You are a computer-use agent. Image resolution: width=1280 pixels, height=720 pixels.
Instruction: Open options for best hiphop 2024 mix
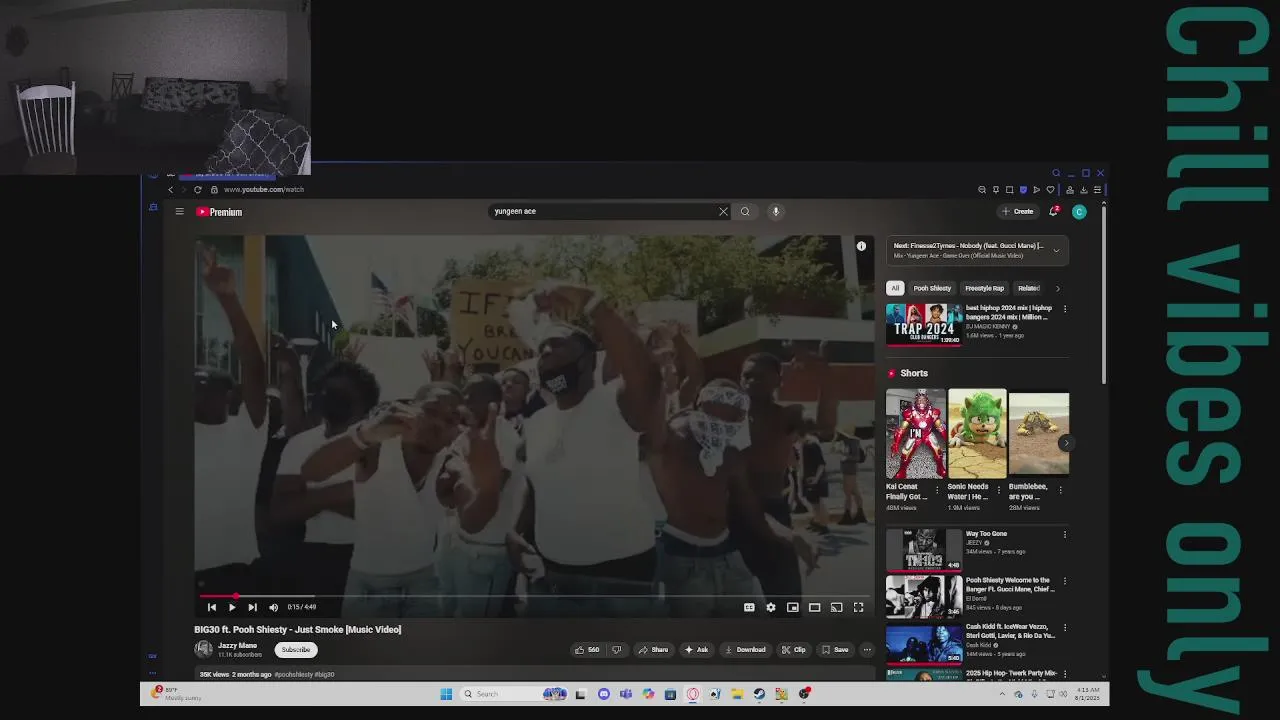[1065, 309]
